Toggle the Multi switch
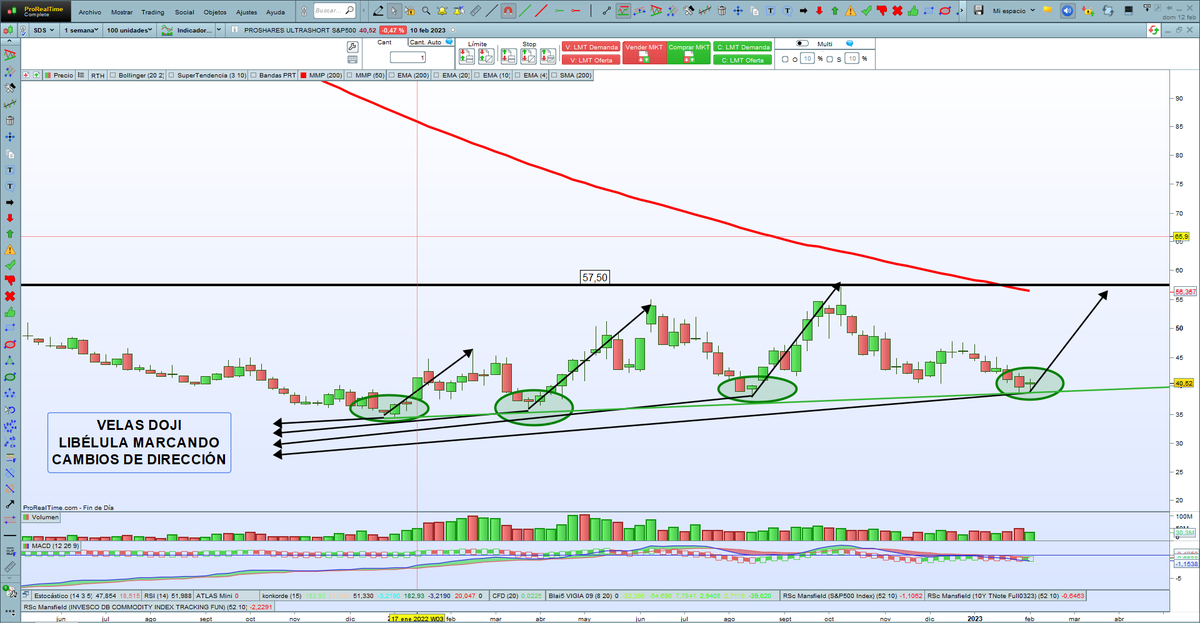Image resolution: width=1200 pixels, height=623 pixels. pyautogui.click(x=803, y=44)
